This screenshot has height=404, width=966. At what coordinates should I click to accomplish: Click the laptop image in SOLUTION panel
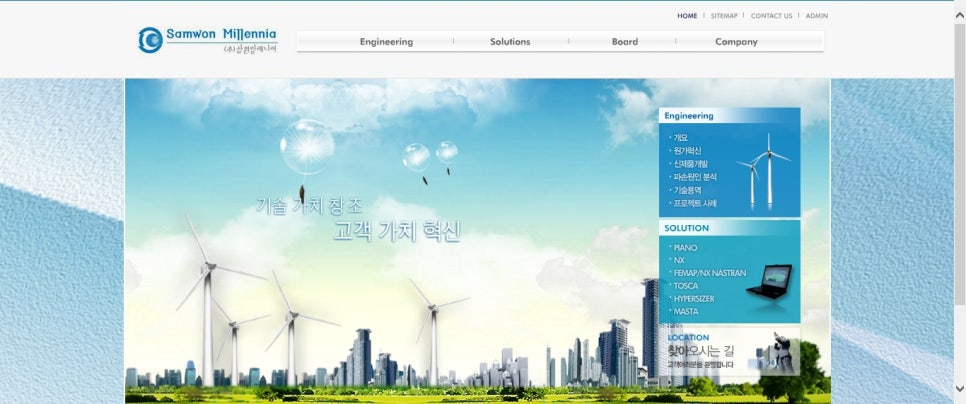tap(769, 281)
